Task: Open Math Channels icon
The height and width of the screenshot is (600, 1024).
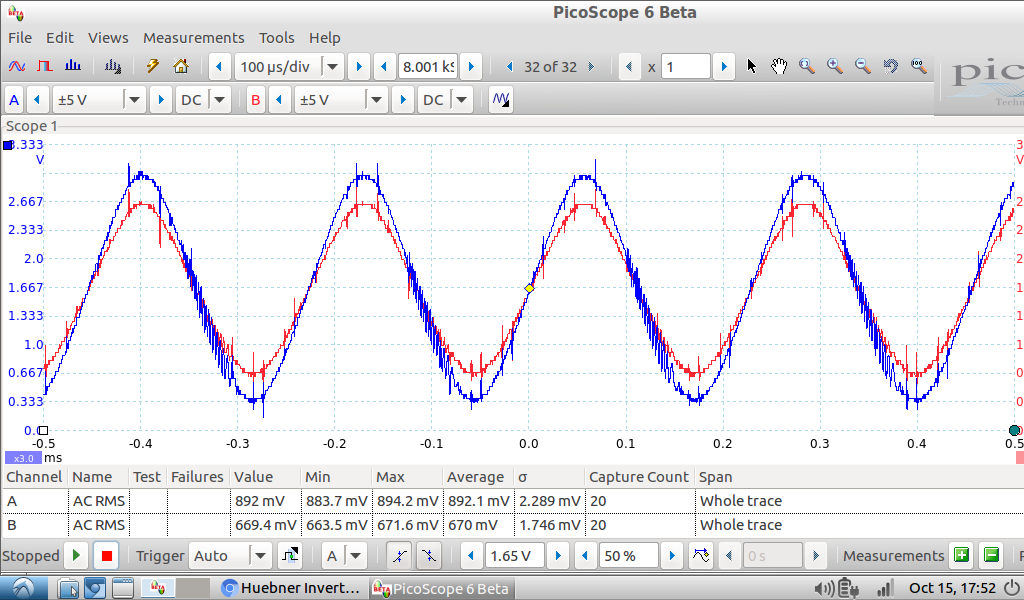Action: [x=501, y=100]
